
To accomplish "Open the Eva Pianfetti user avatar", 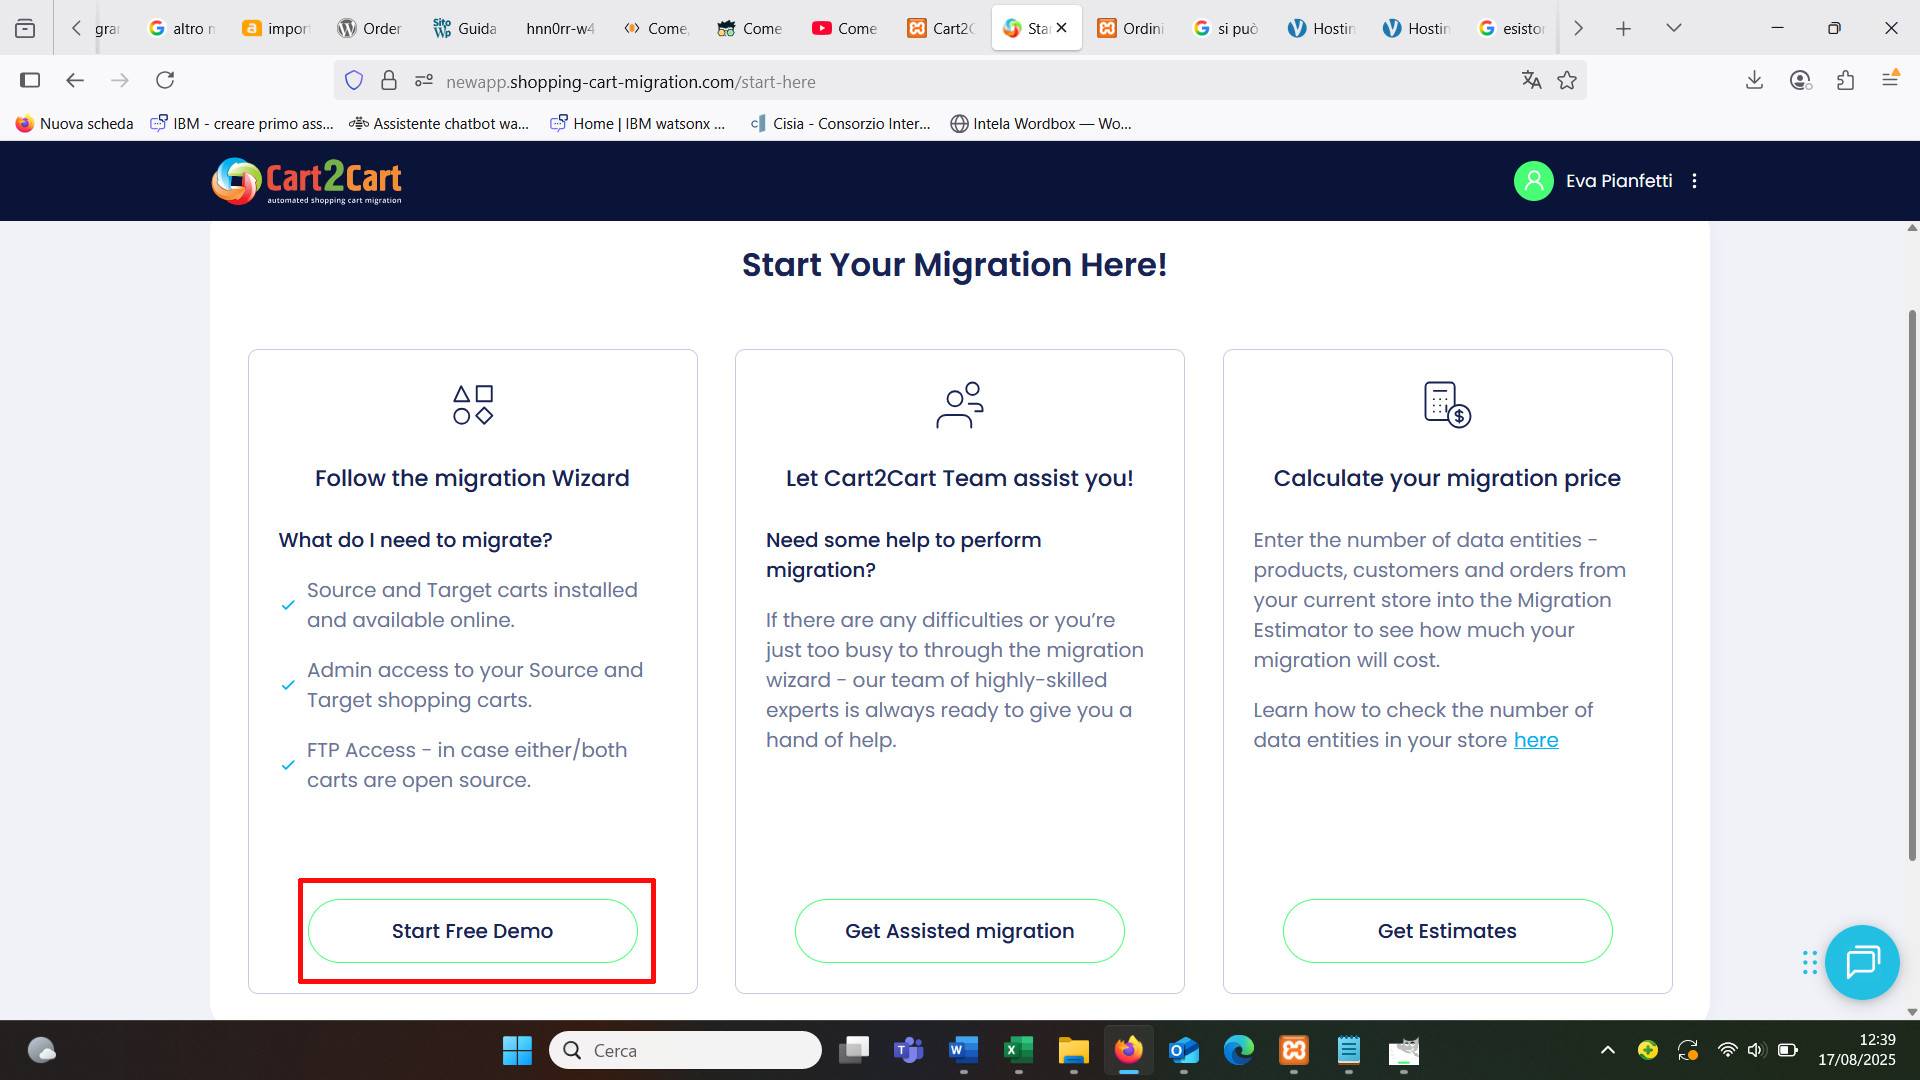I will coord(1533,181).
